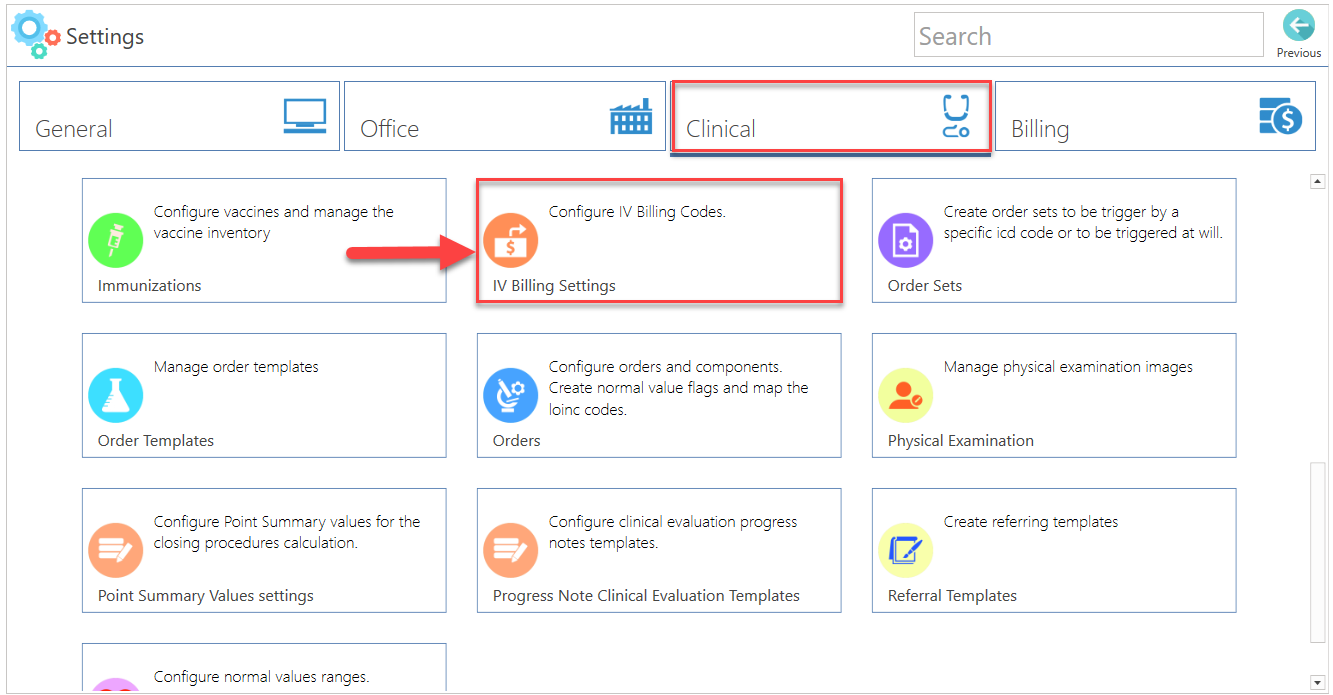Open the Order Sets label
The image size is (1333, 695).
925,286
